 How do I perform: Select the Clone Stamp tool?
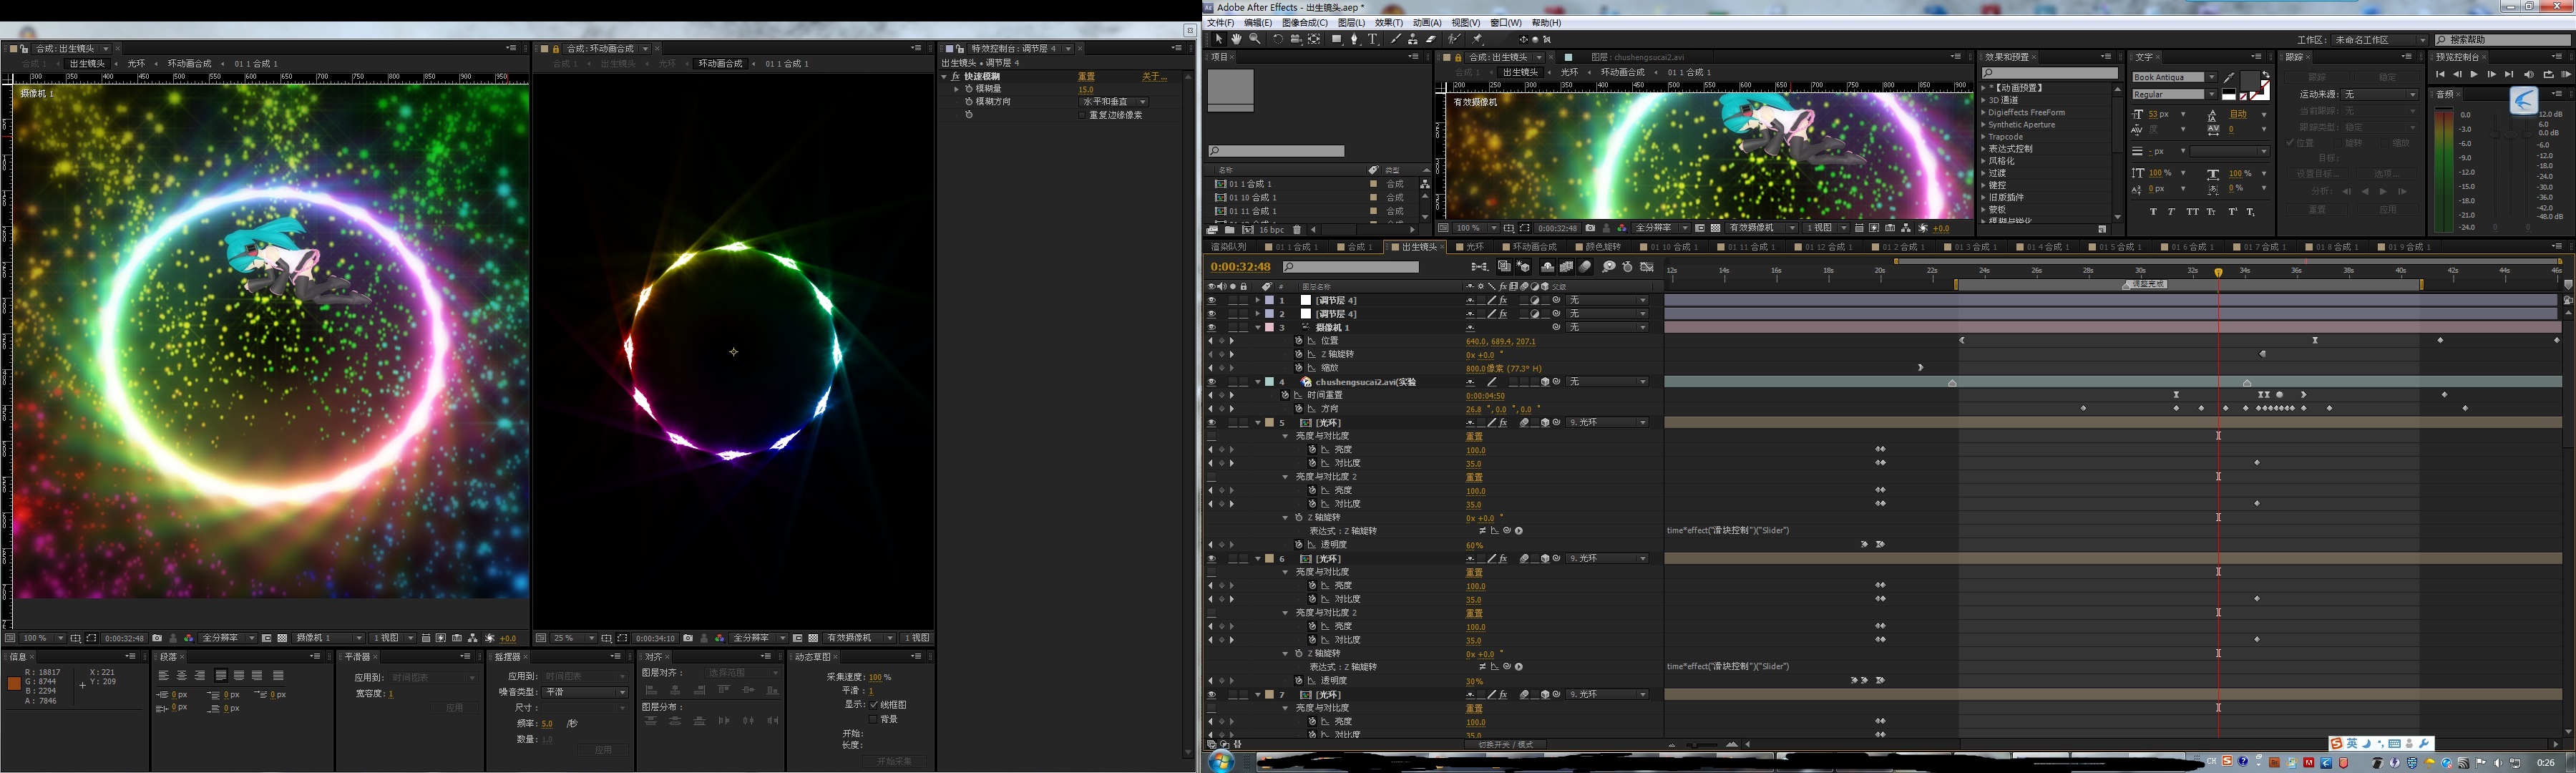[x=1413, y=39]
